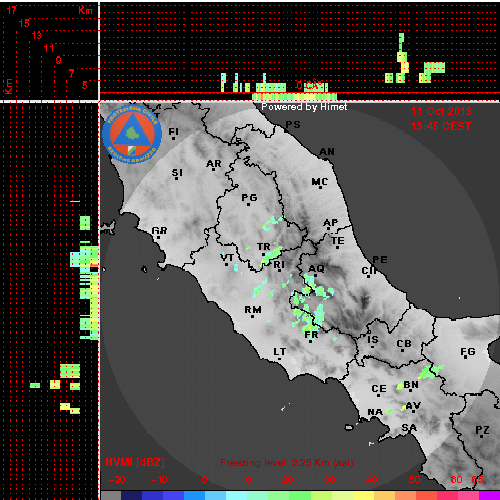Select the CB city label
500x500 pixels.
(404, 344)
